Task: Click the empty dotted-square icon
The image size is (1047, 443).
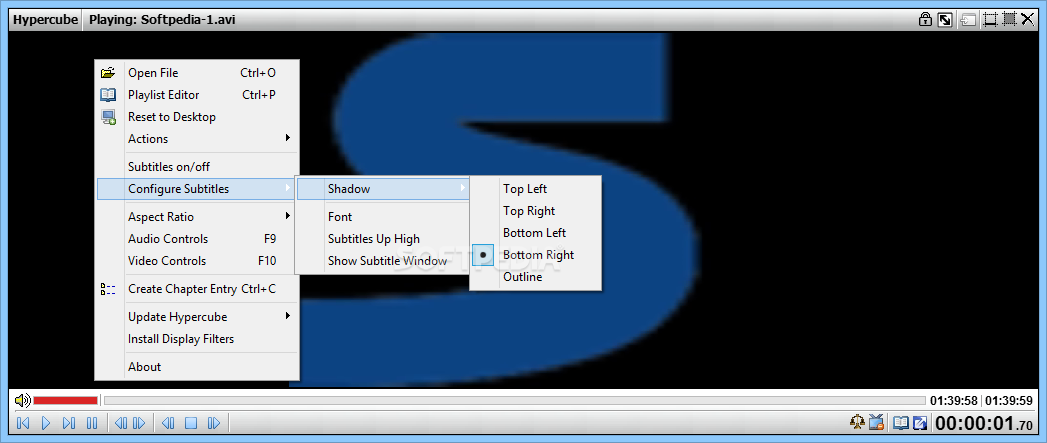Action: click(x=990, y=20)
